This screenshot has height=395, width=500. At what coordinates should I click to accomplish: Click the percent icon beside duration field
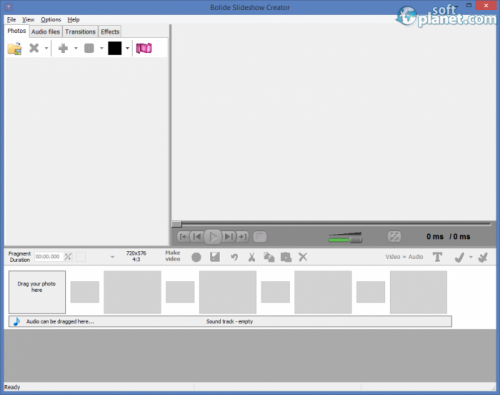(68, 257)
